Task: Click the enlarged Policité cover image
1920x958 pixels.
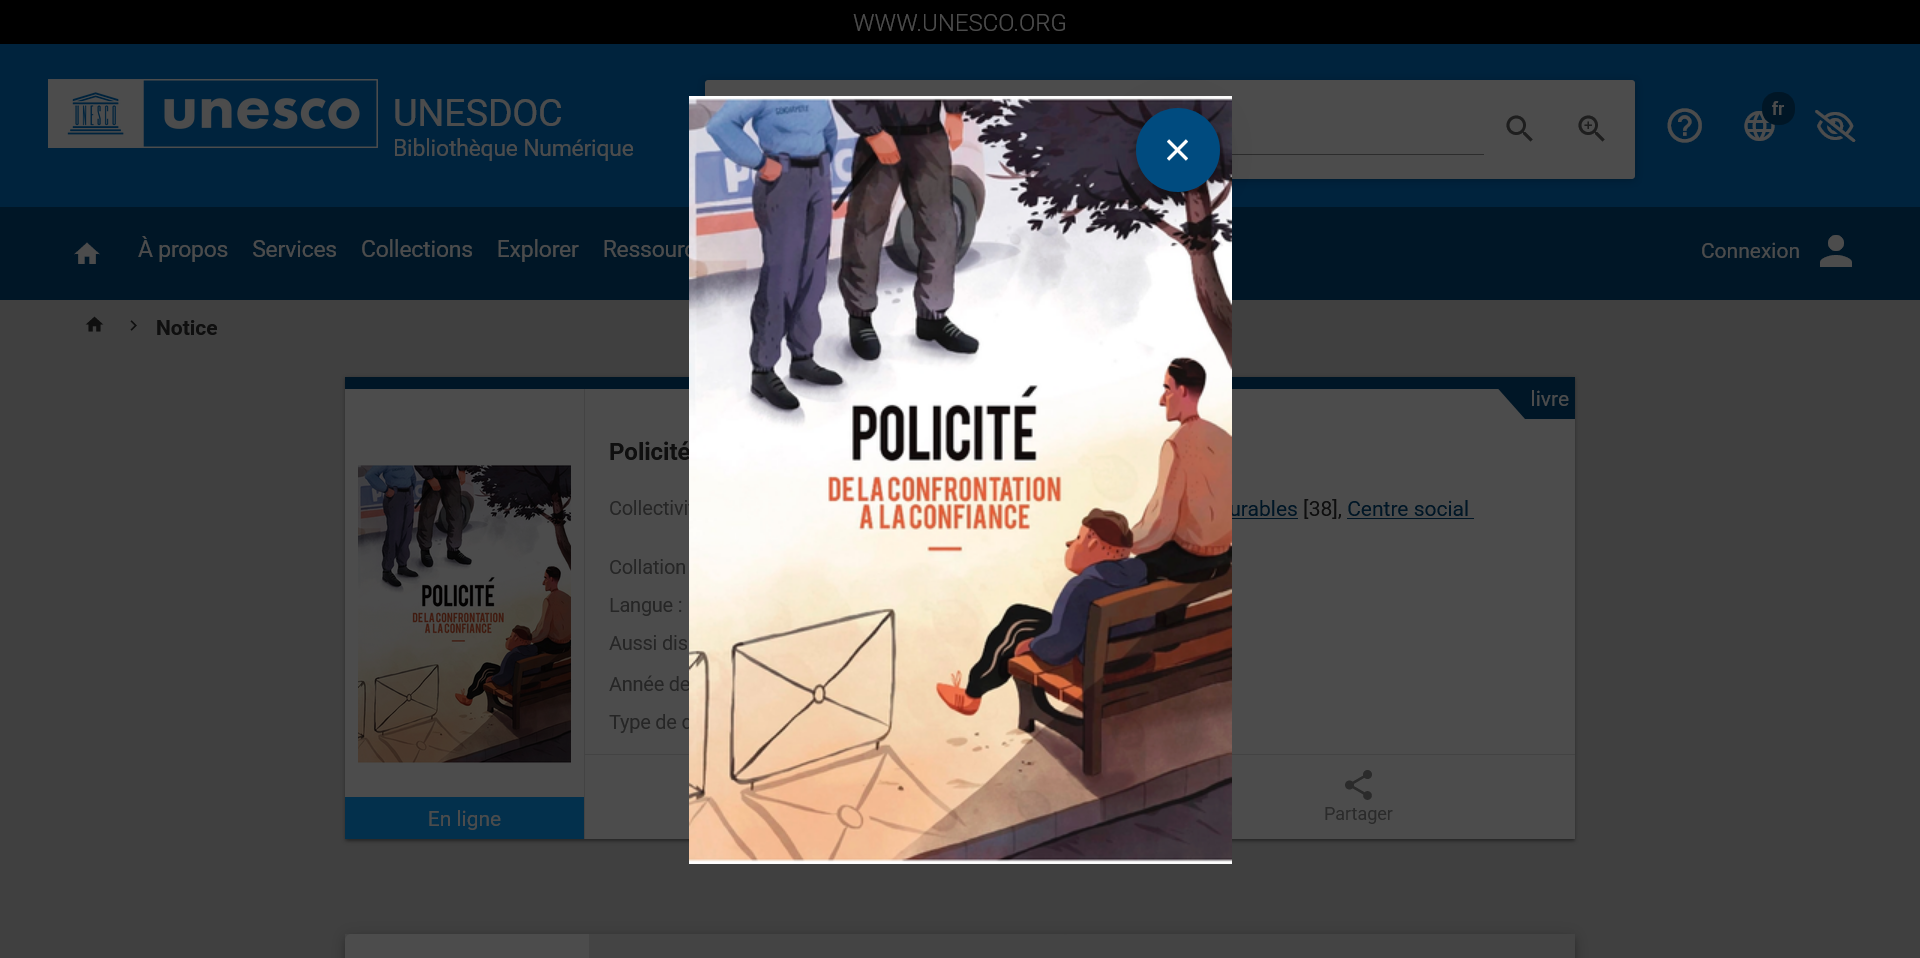Action: [x=960, y=480]
